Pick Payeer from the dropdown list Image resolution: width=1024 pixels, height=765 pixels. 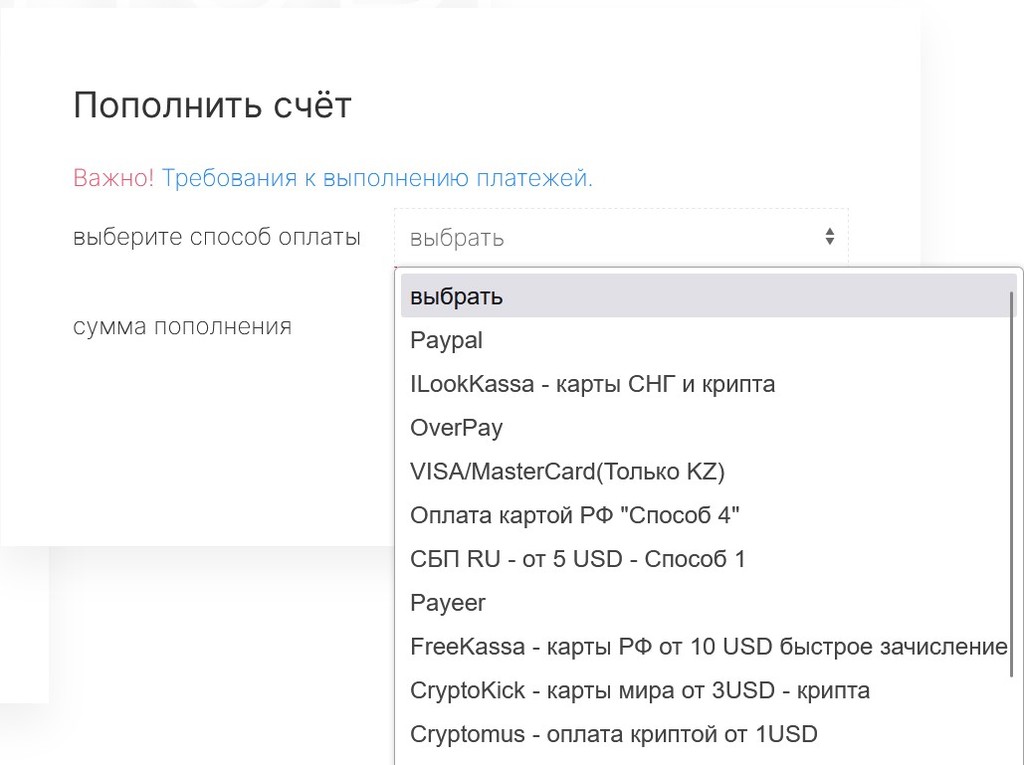(x=448, y=603)
